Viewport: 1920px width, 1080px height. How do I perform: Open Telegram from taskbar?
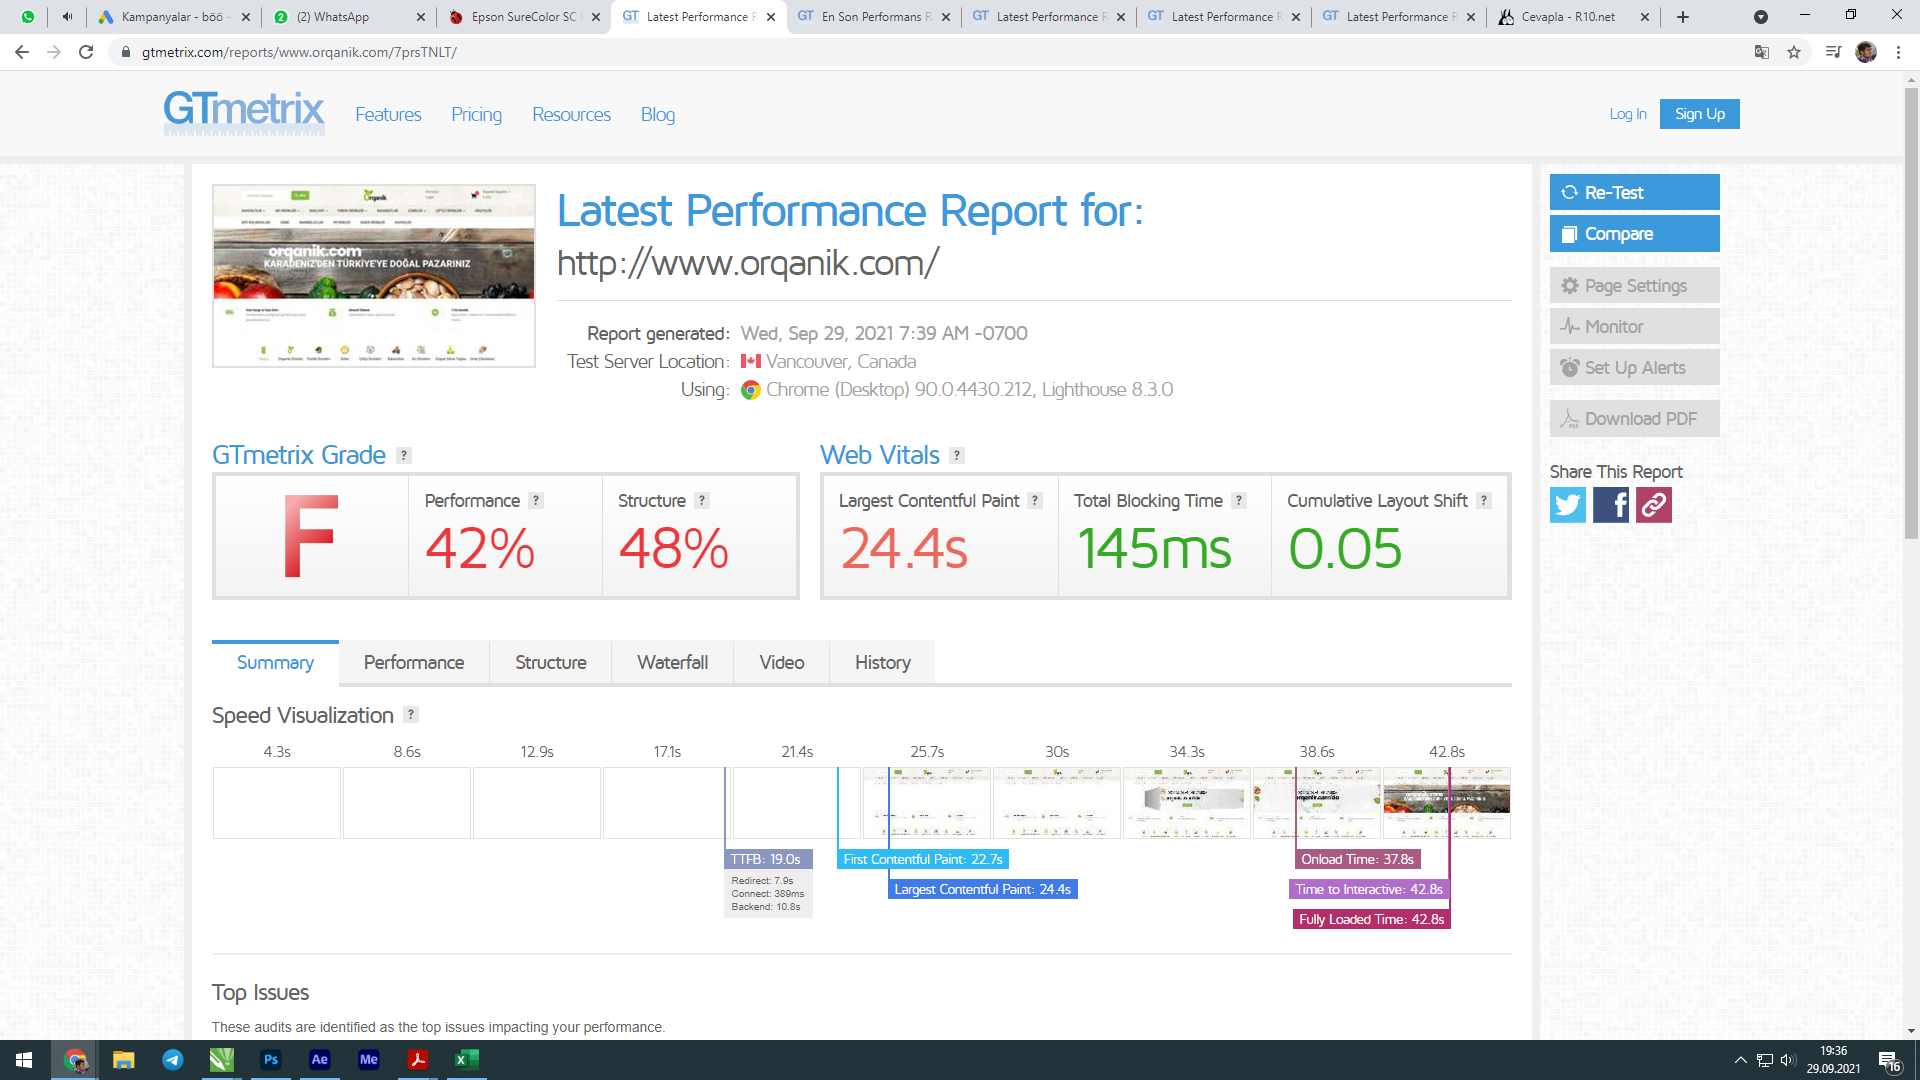tap(173, 1060)
